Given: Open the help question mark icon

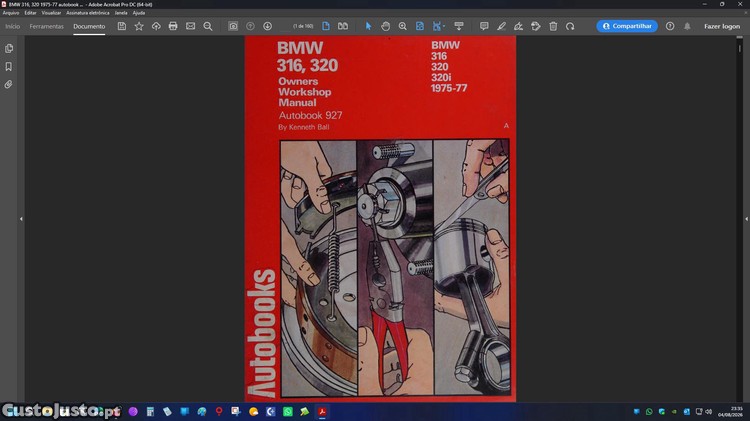Looking at the screenshot, I should (x=670, y=26).
